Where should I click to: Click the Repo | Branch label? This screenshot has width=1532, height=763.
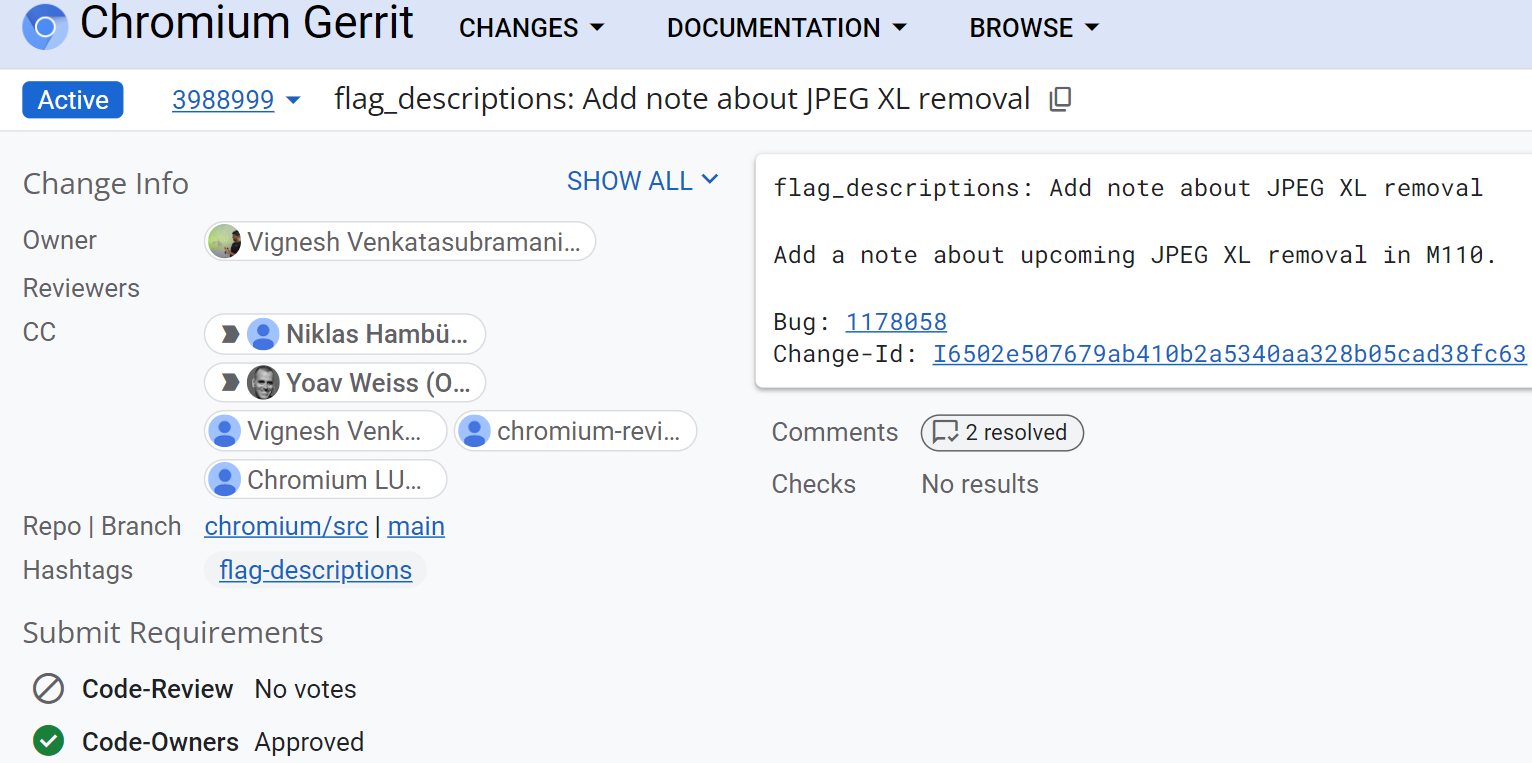[102, 526]
